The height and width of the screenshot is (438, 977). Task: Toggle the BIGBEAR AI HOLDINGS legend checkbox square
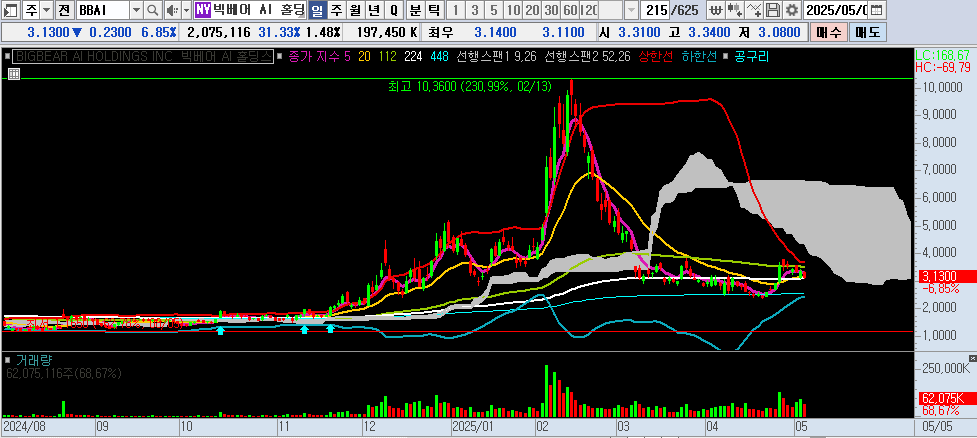tap(8, 57)
